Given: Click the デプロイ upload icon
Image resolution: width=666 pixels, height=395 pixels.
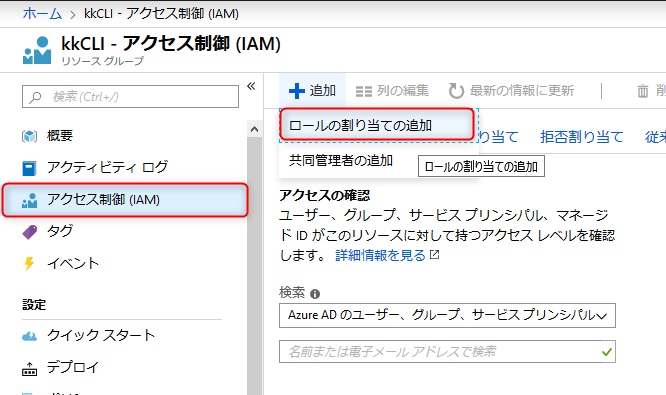Looking at the screenshot, I should tap(29, 369).
